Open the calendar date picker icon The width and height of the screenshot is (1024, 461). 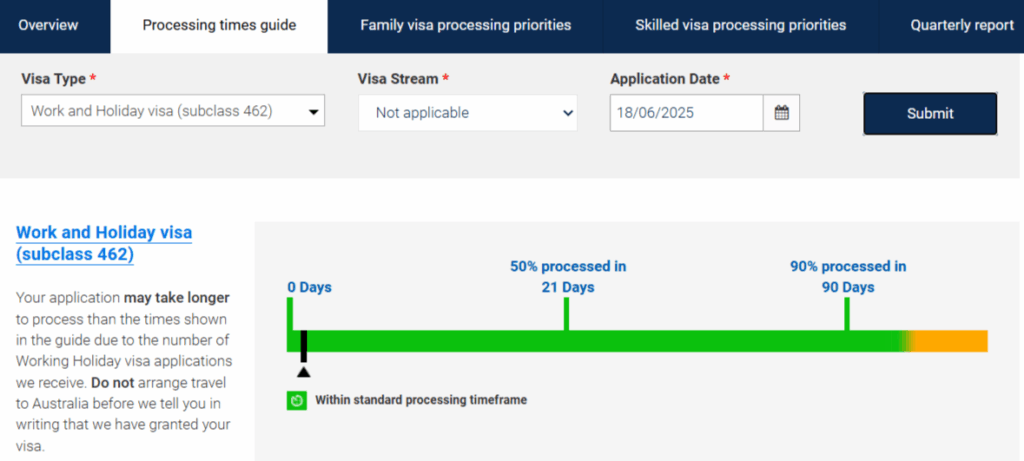tap(781, 113)
